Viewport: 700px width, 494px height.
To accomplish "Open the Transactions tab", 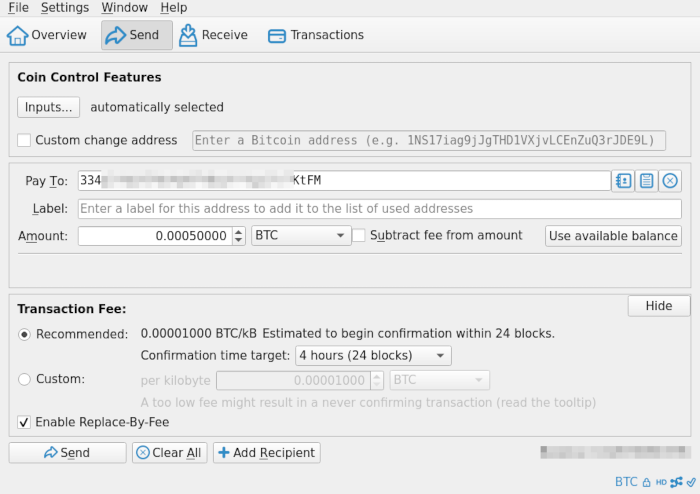I will [316, 35].
